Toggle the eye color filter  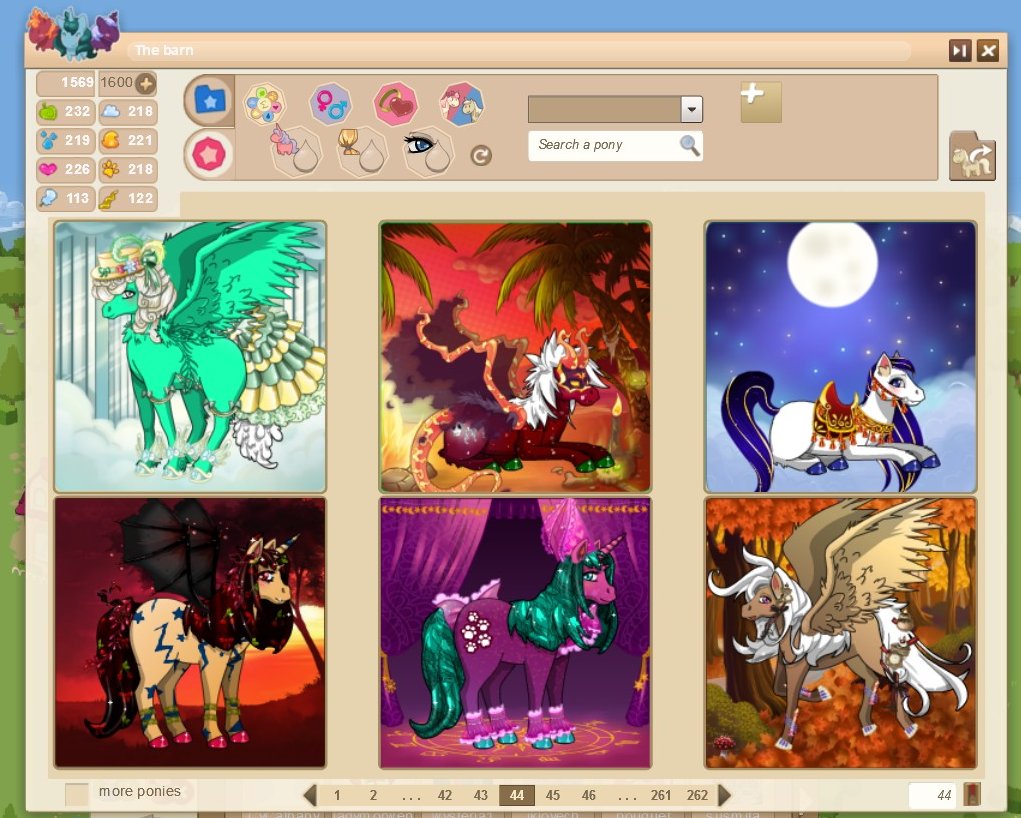[x=428, y=151]
